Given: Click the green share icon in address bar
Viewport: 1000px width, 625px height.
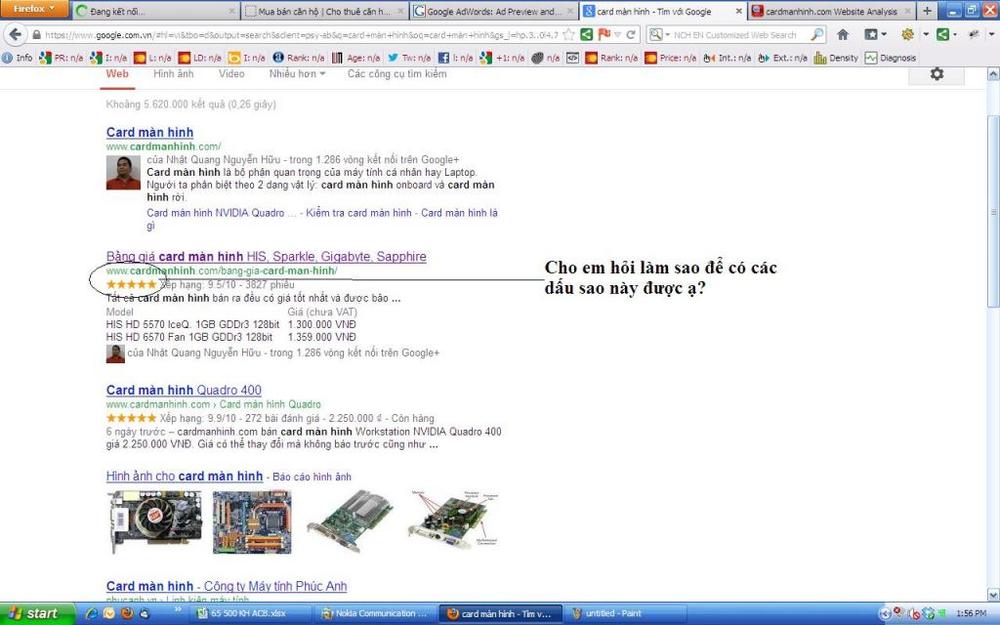Looking at the screenshot, I should 587,34.
